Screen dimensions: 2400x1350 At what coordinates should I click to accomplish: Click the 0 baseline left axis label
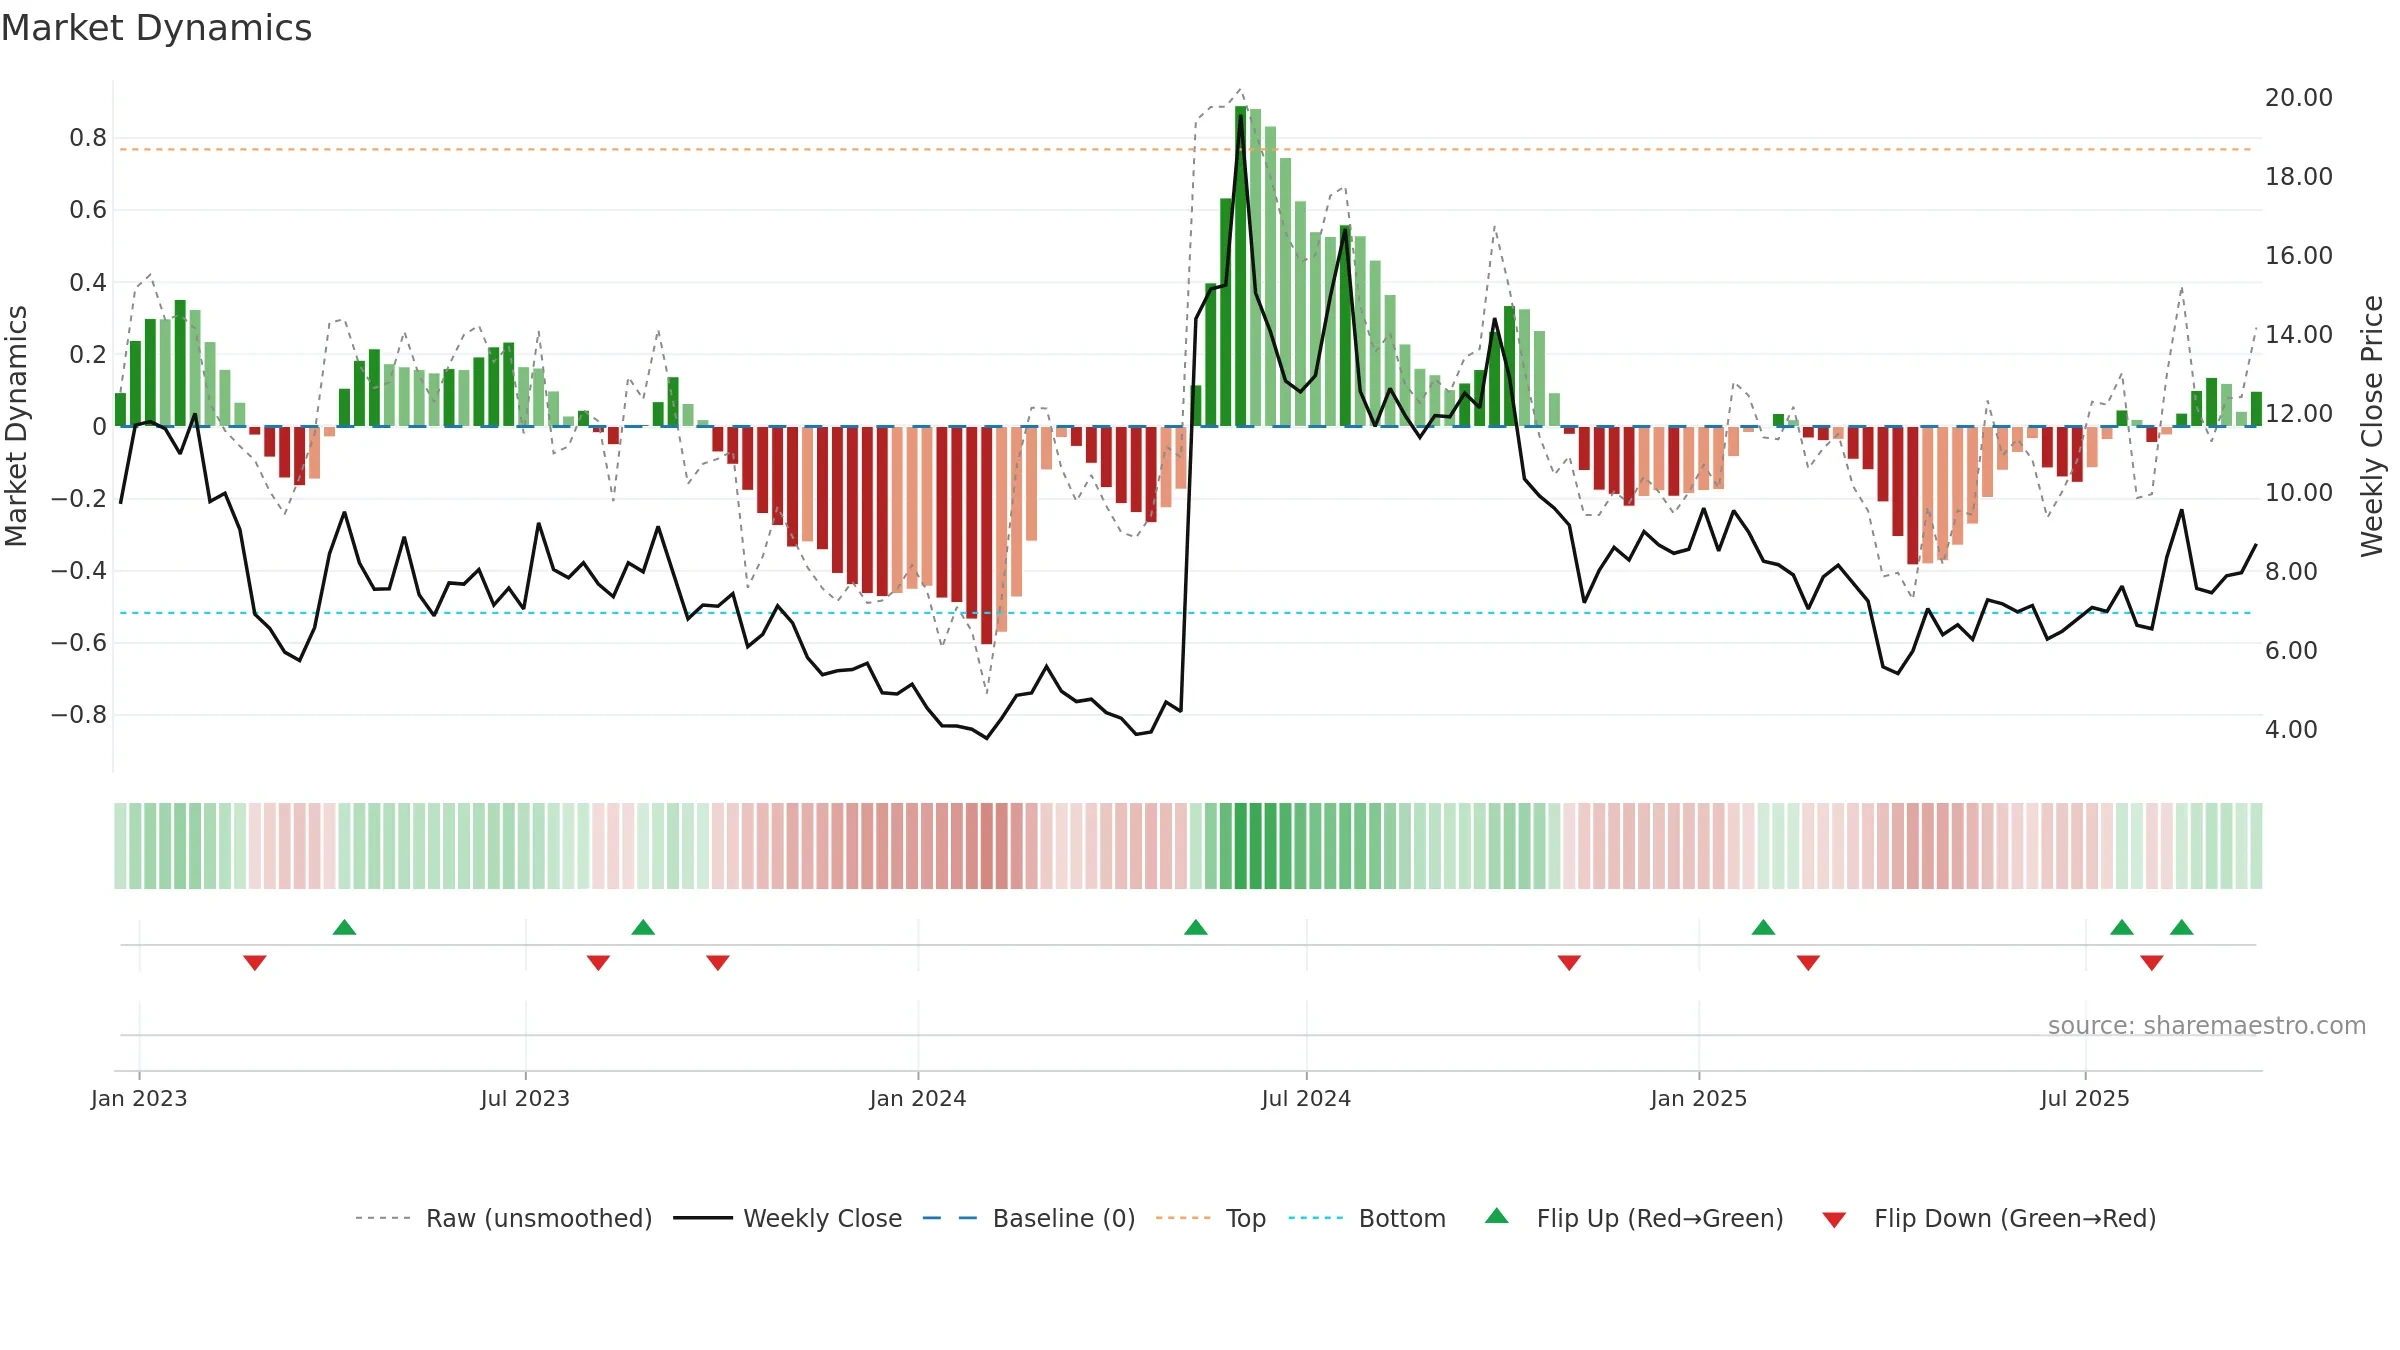[99, 427]
